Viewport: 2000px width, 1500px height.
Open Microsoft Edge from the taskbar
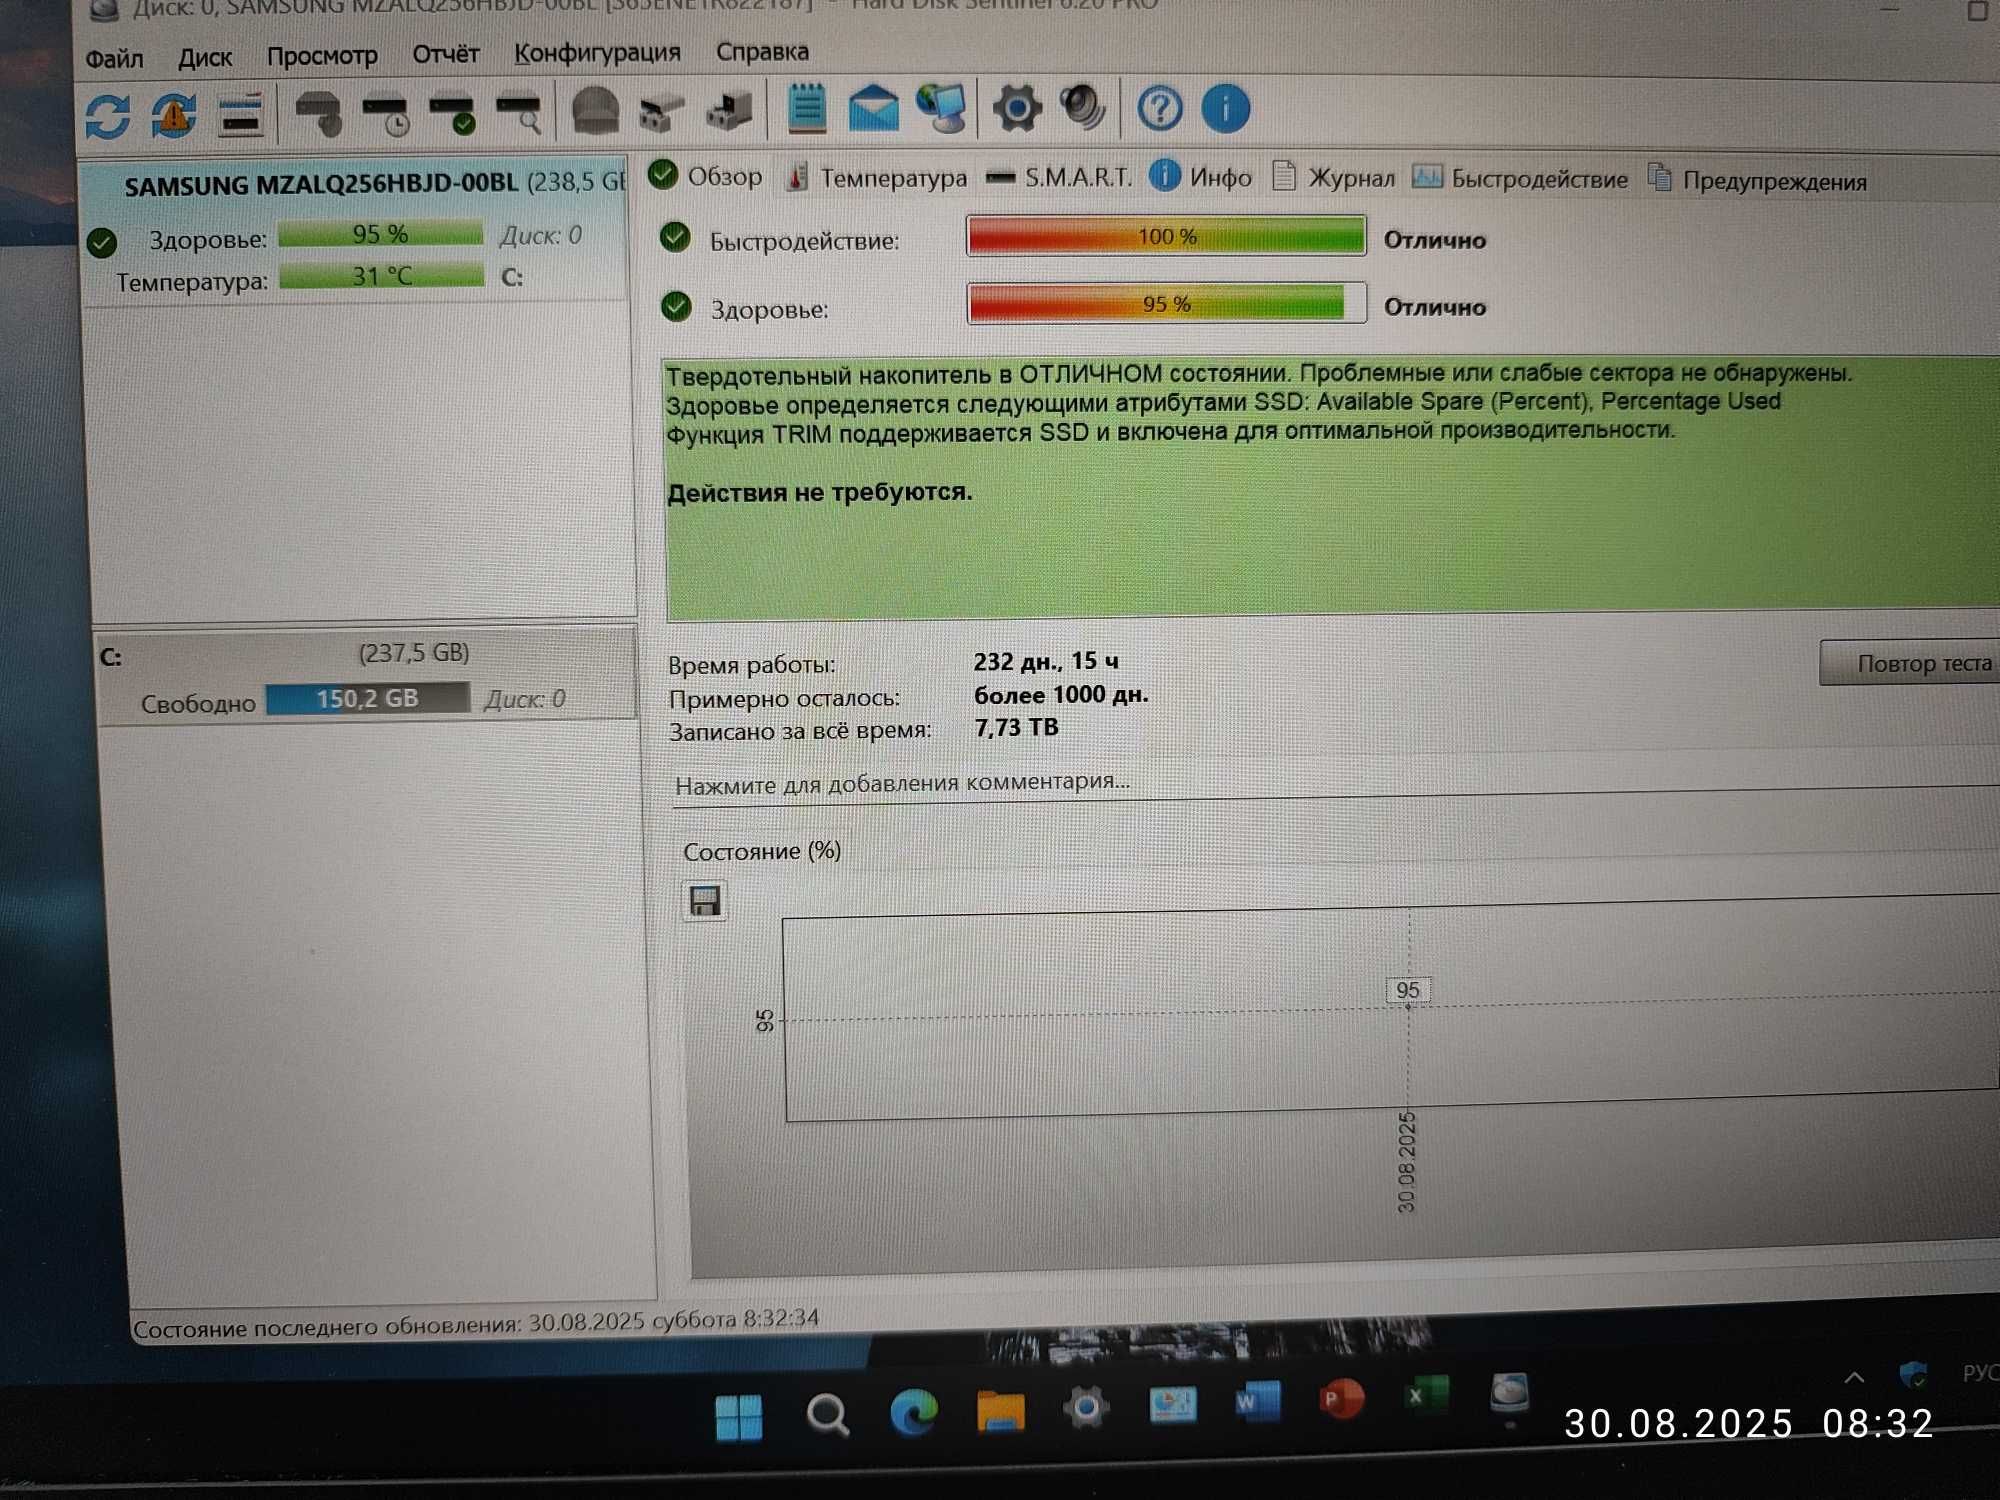coord(914,1411)
